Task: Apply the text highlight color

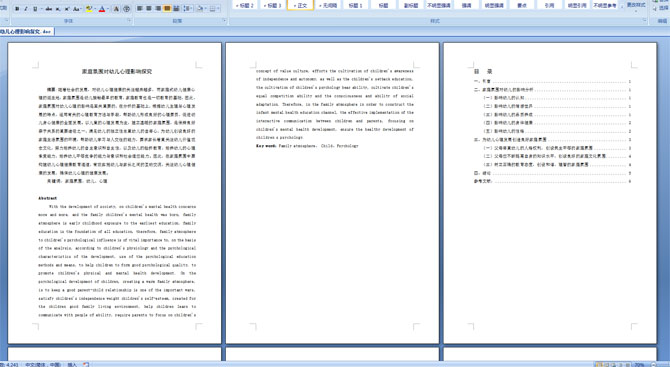Action: 89,9
